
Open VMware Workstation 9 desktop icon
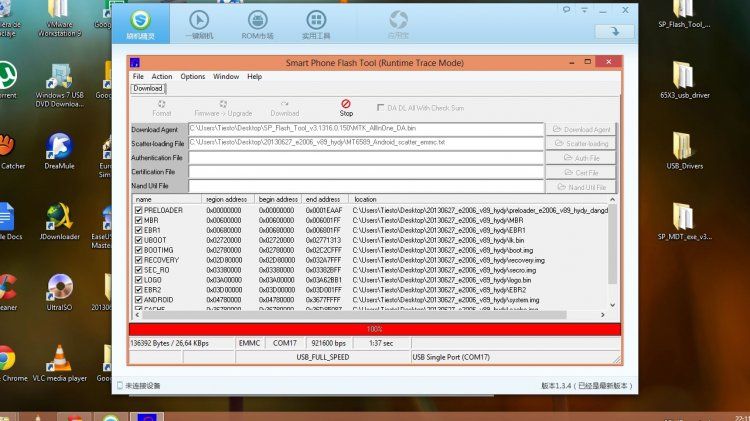59,19
